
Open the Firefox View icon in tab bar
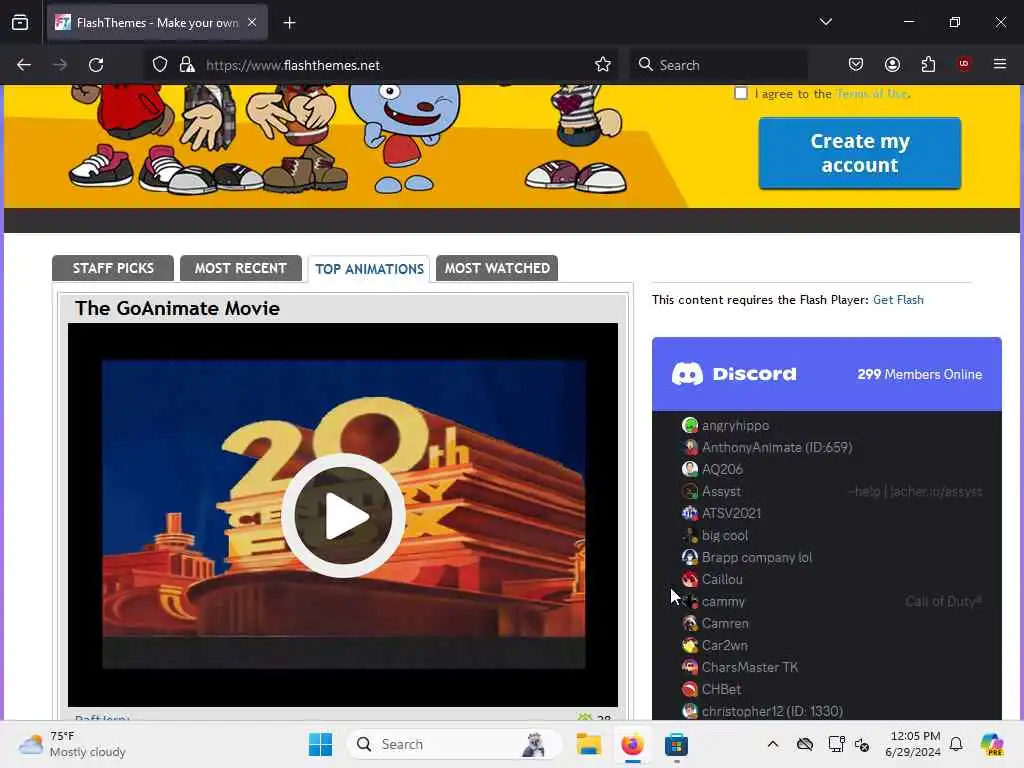[x=20, y=23]
